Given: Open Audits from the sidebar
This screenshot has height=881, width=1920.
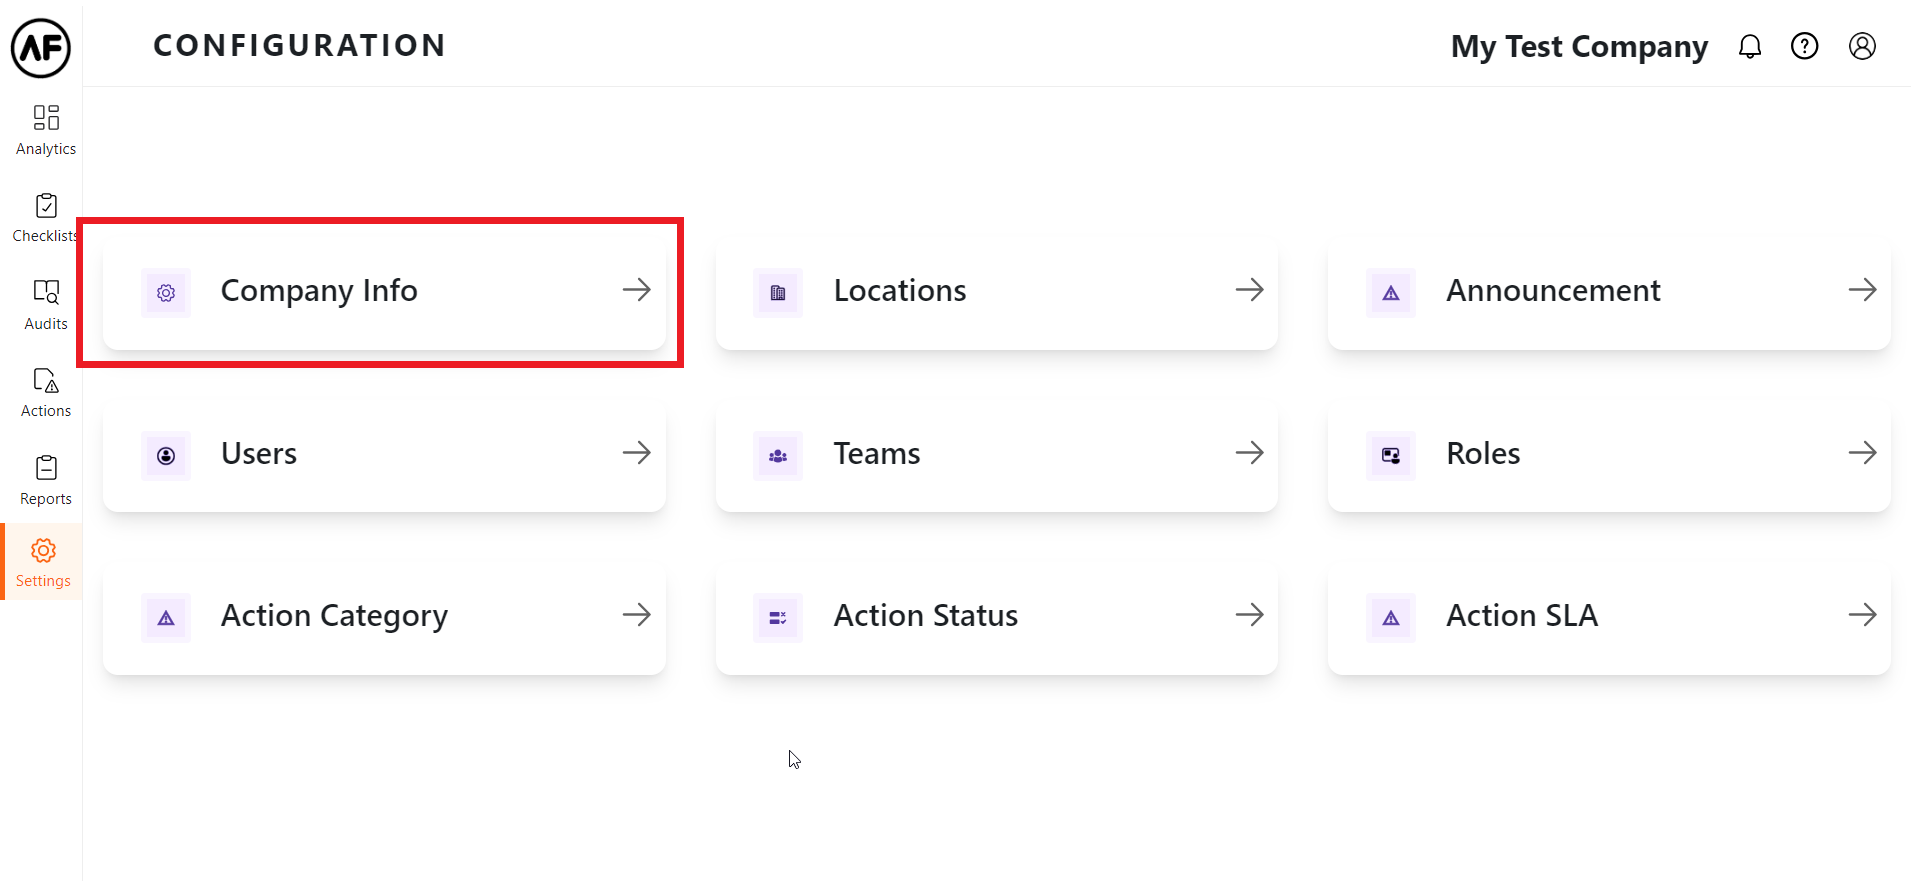Looking at the screenshot, I should [x=46, y=304].
